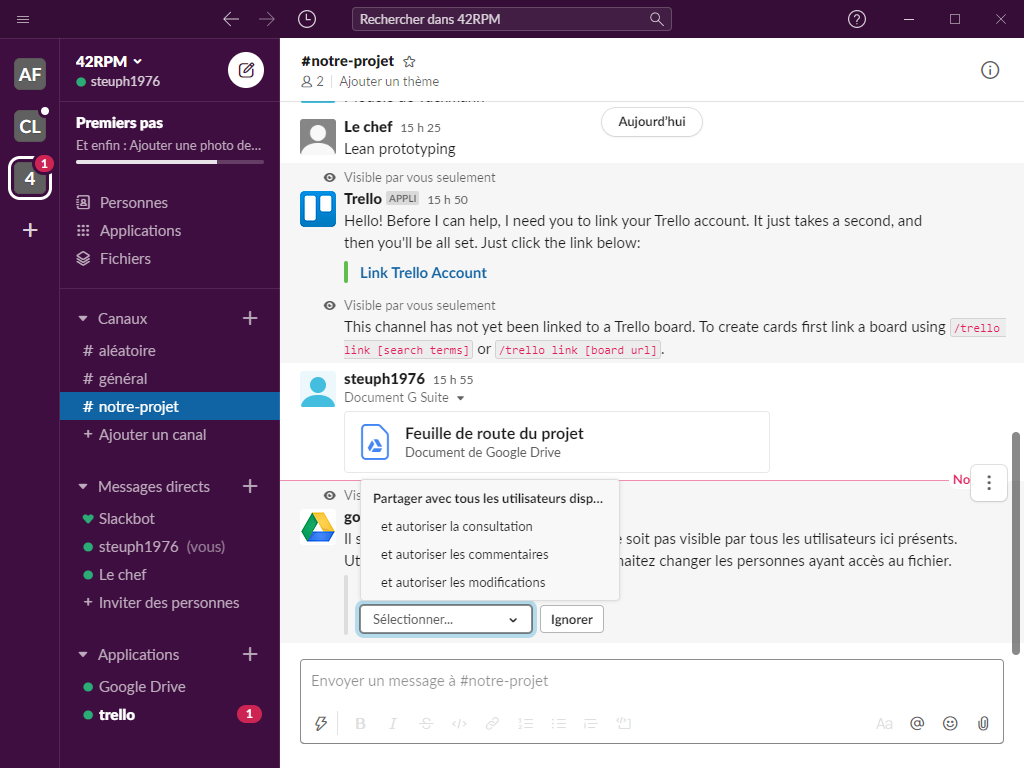Open the emoji picker
This screenshot has height=768, width=1024.
point(950,723)
